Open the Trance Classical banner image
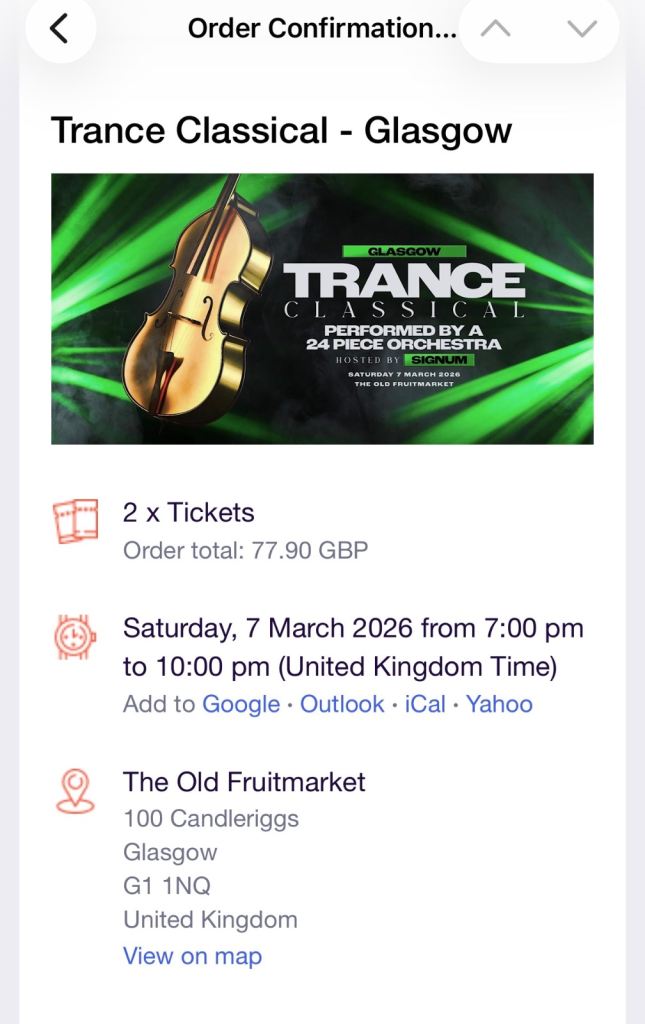The height and width of the screenshot is (1024, 645). 322,309
